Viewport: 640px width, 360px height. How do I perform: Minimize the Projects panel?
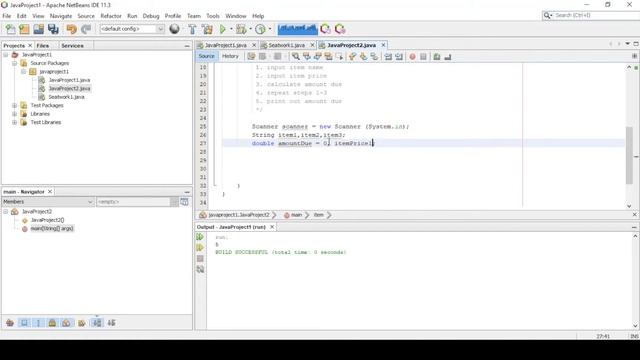pos(187,46)
